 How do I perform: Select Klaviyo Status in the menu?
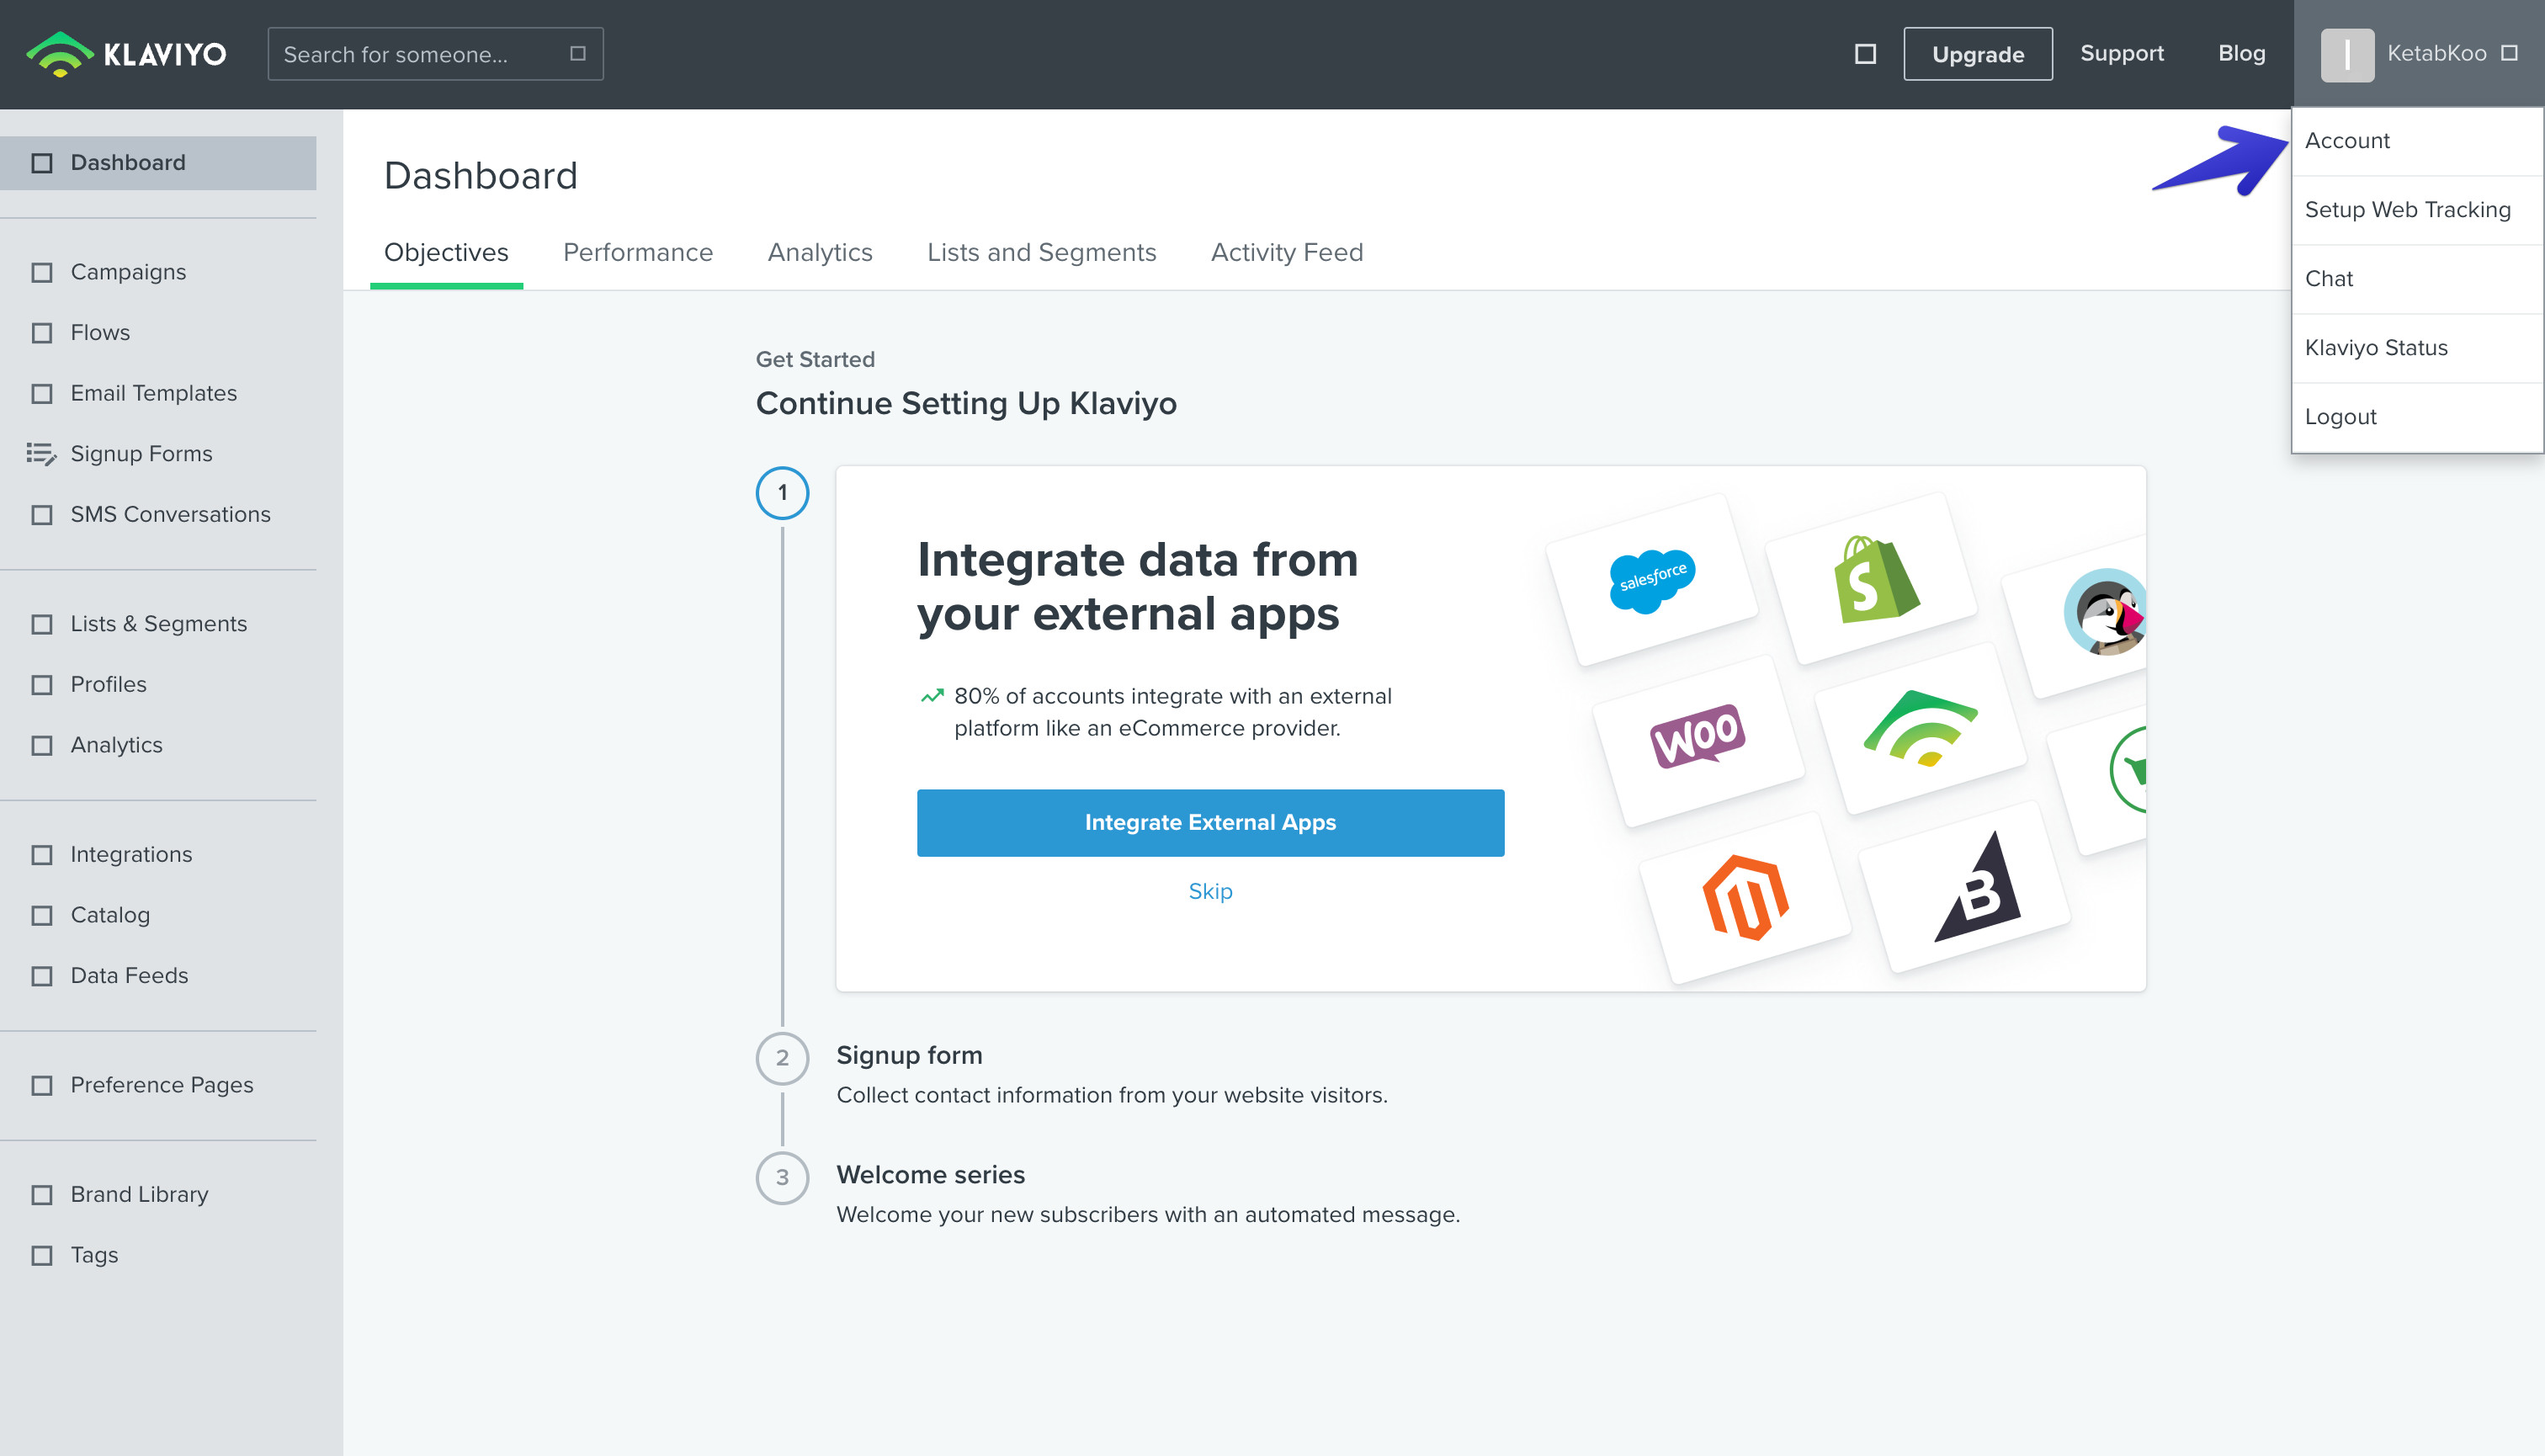click(x=2417, y=348)
